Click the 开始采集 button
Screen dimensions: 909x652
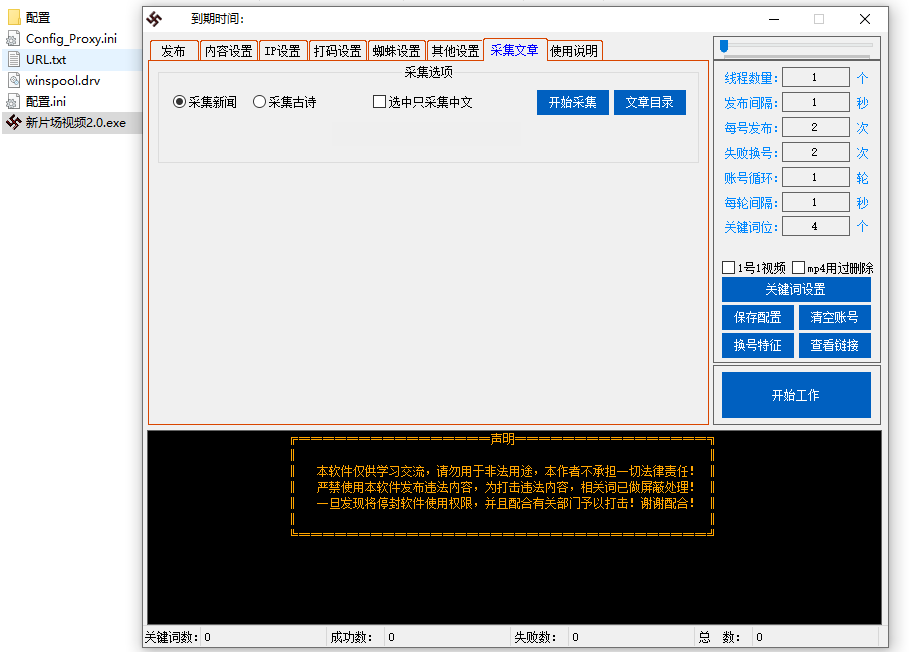click(x=572, y=102)
